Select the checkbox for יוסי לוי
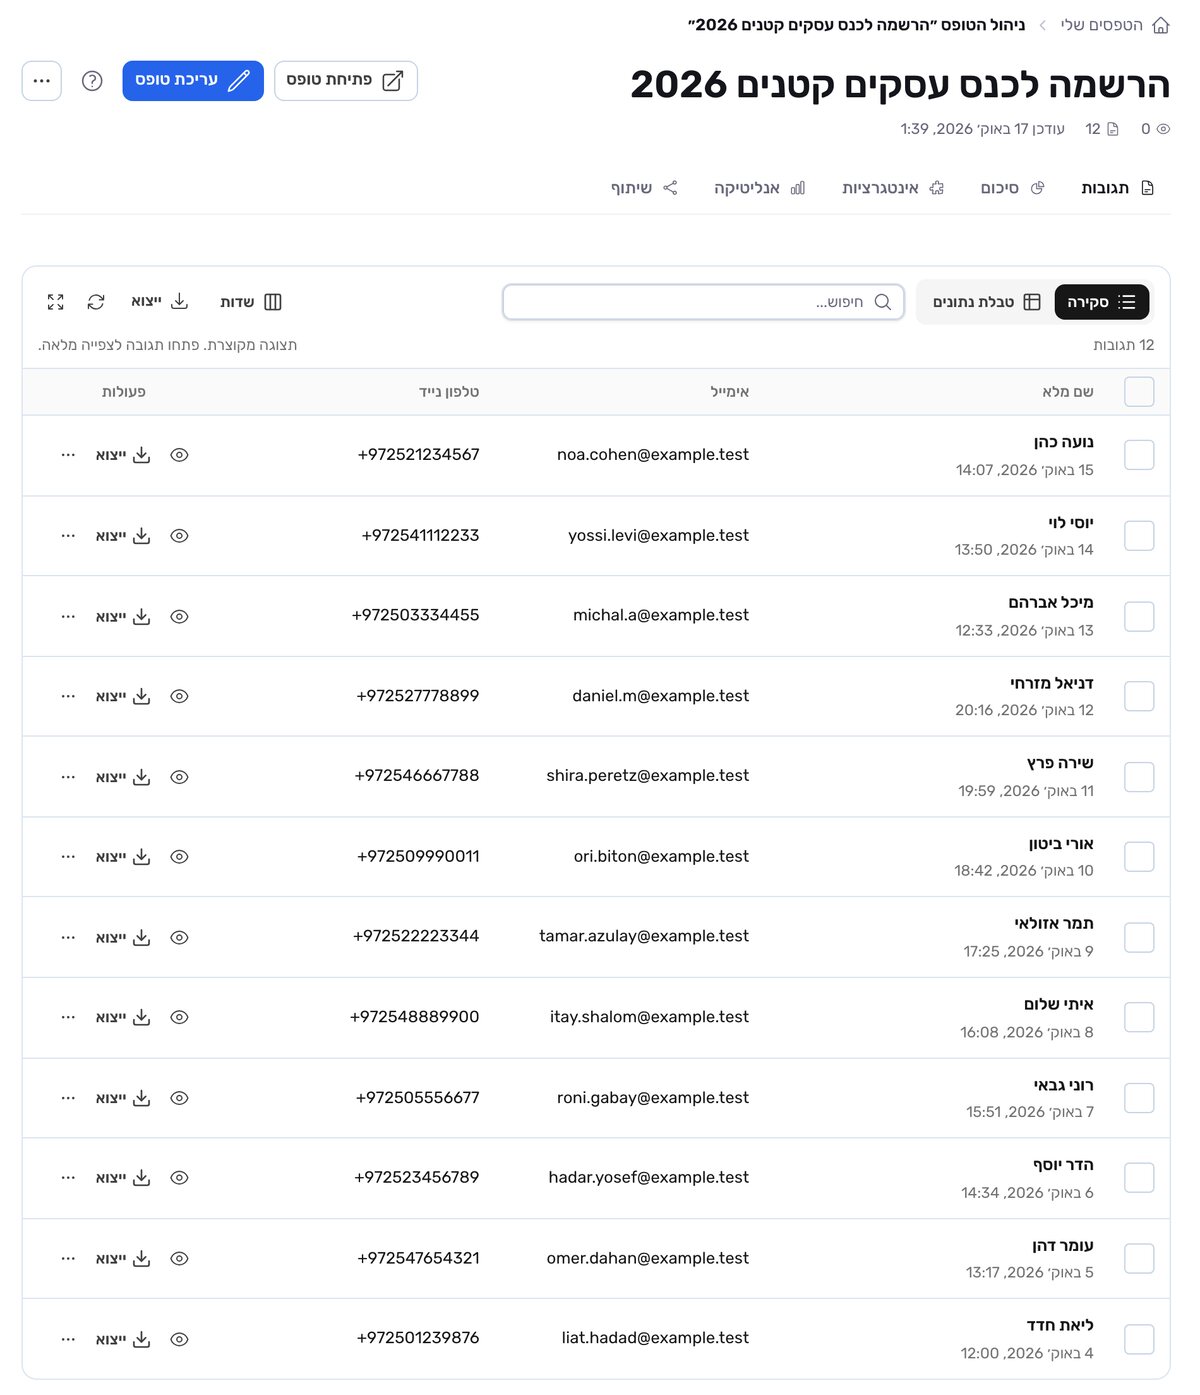Screen dimensions: 1200x1395 (x=1139, y=536)
